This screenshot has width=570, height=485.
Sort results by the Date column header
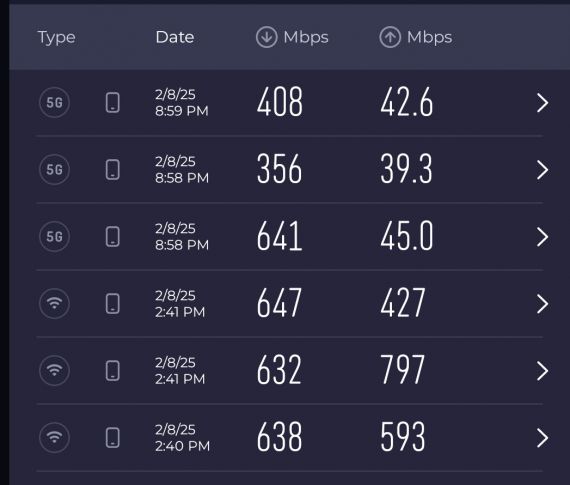175,37
